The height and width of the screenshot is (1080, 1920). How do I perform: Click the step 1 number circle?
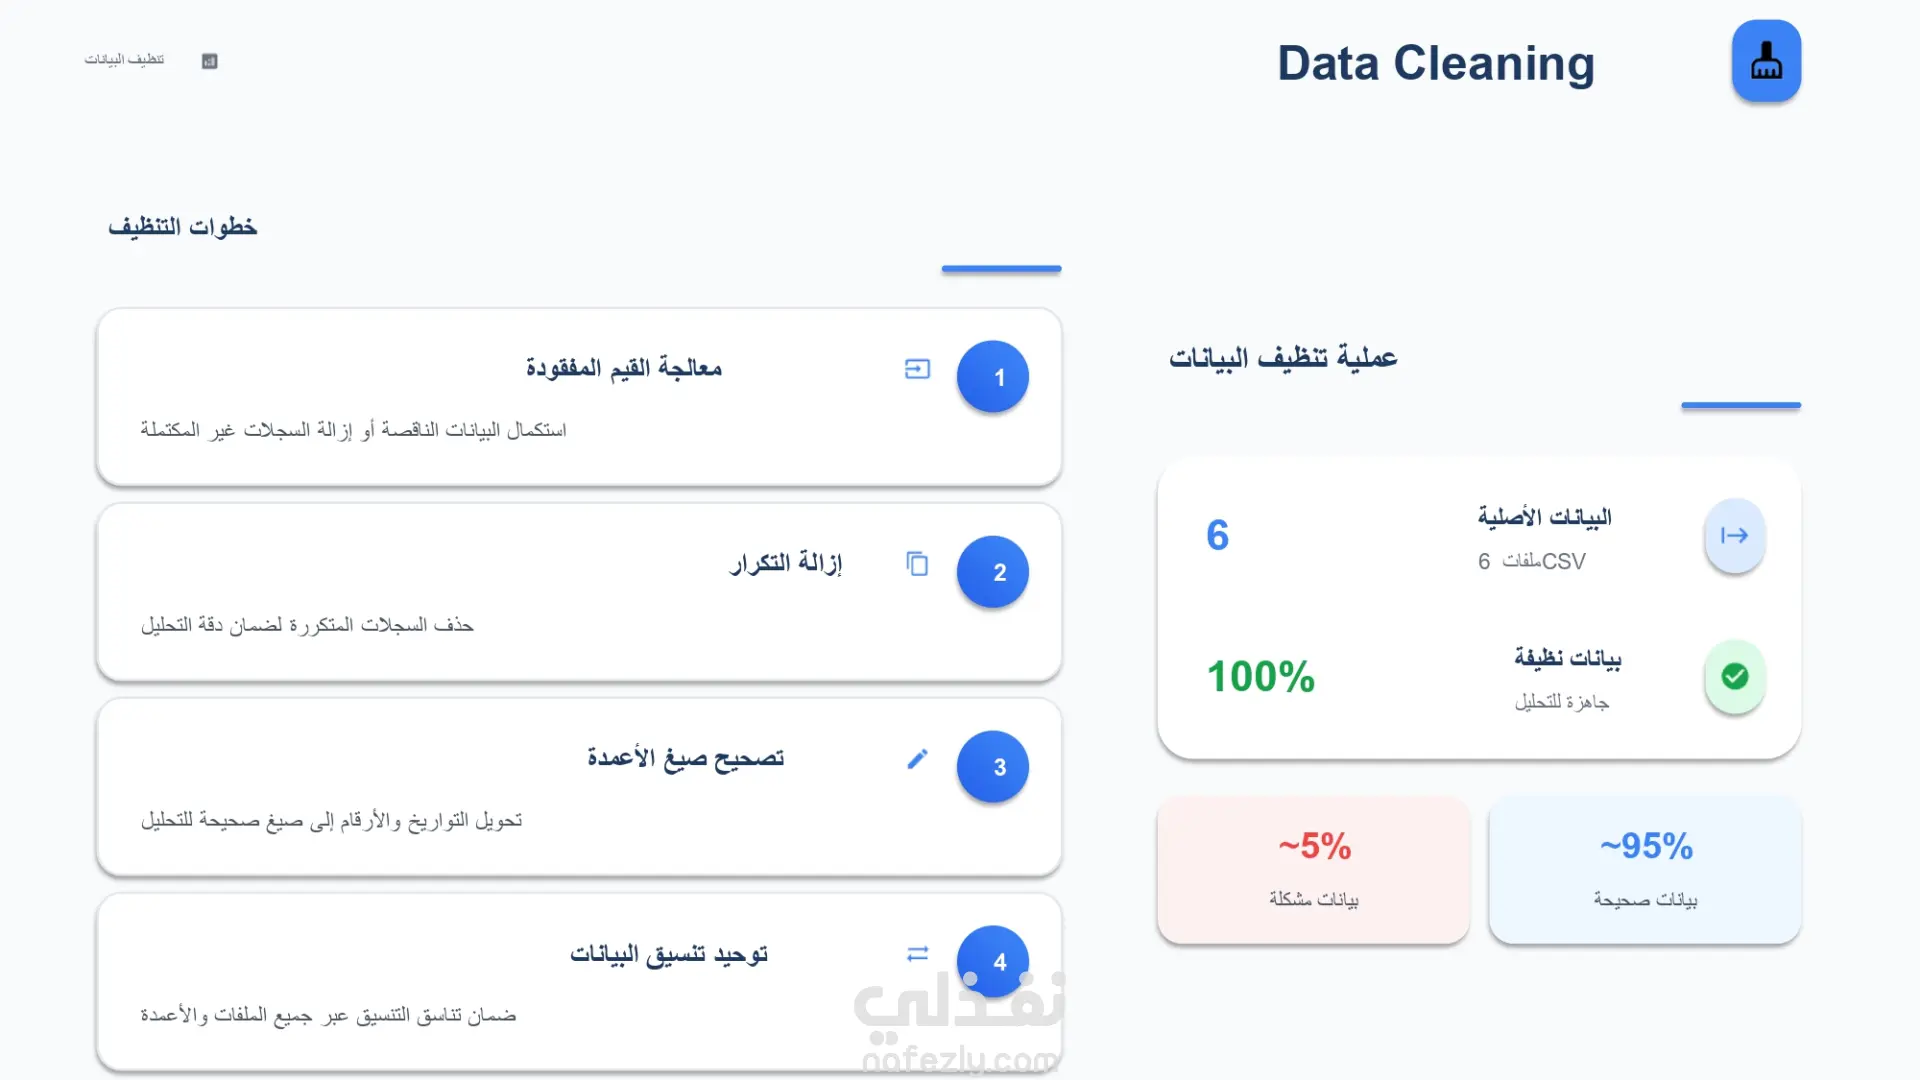[x=992, y=377]
